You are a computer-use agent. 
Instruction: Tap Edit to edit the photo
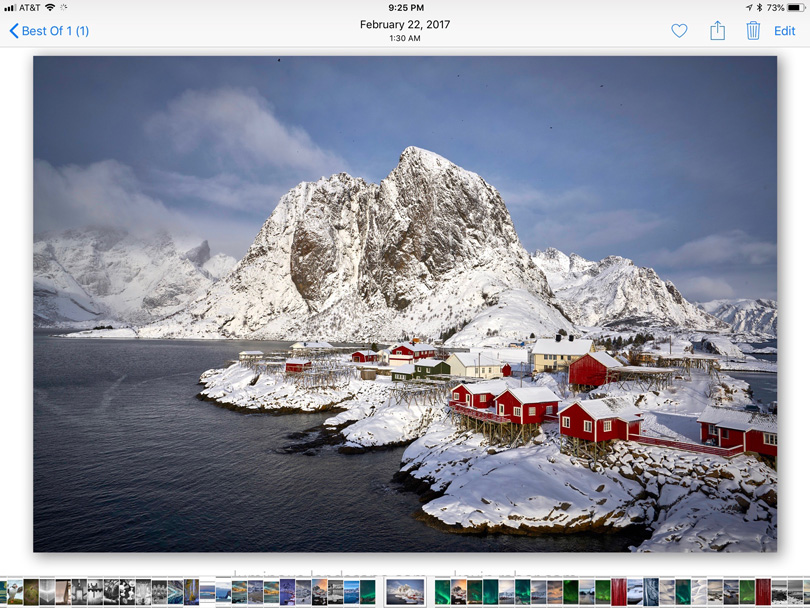(x=784, y=31)
